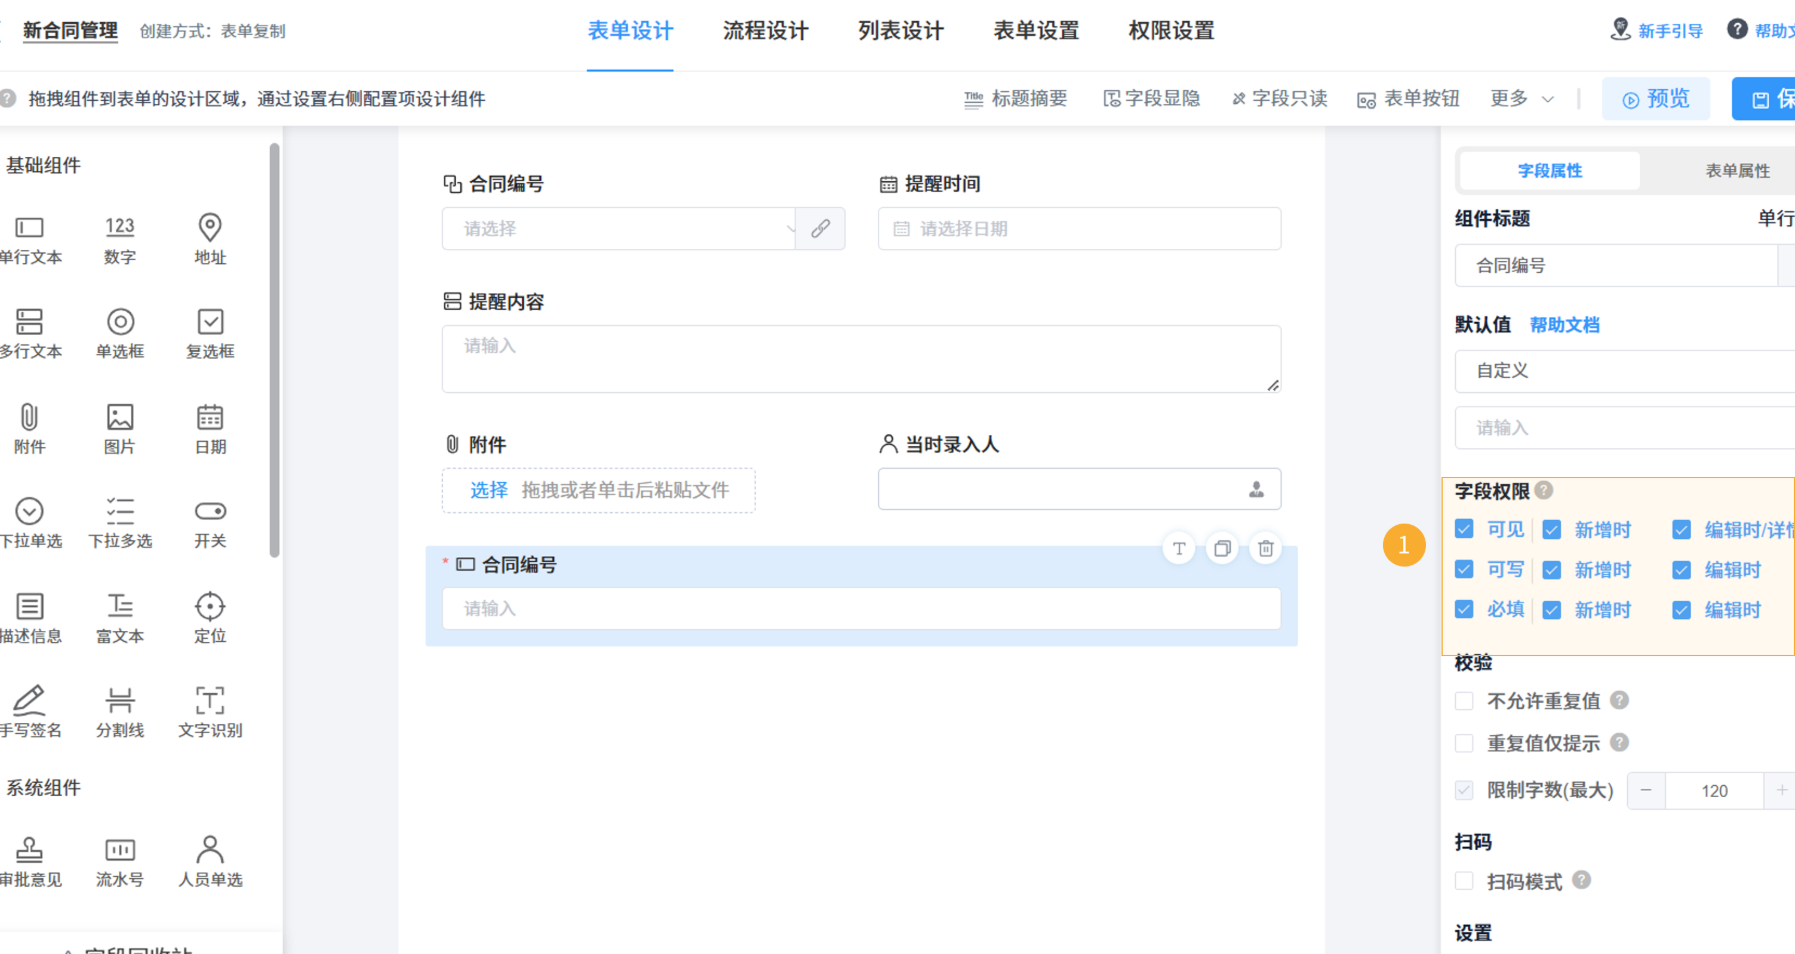Screen dimensions: 1795x954
Task: Delete the selected 合同编号 field
Action: (x=1266, y=548)
